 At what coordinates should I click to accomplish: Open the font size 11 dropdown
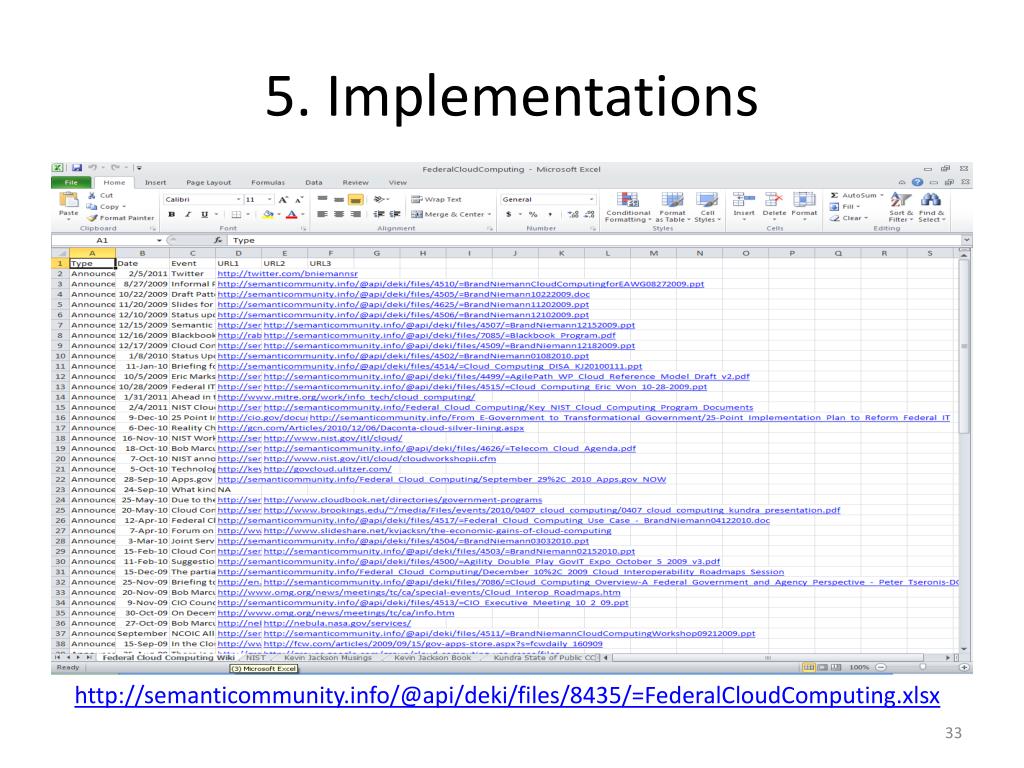(x=269, y=199)
